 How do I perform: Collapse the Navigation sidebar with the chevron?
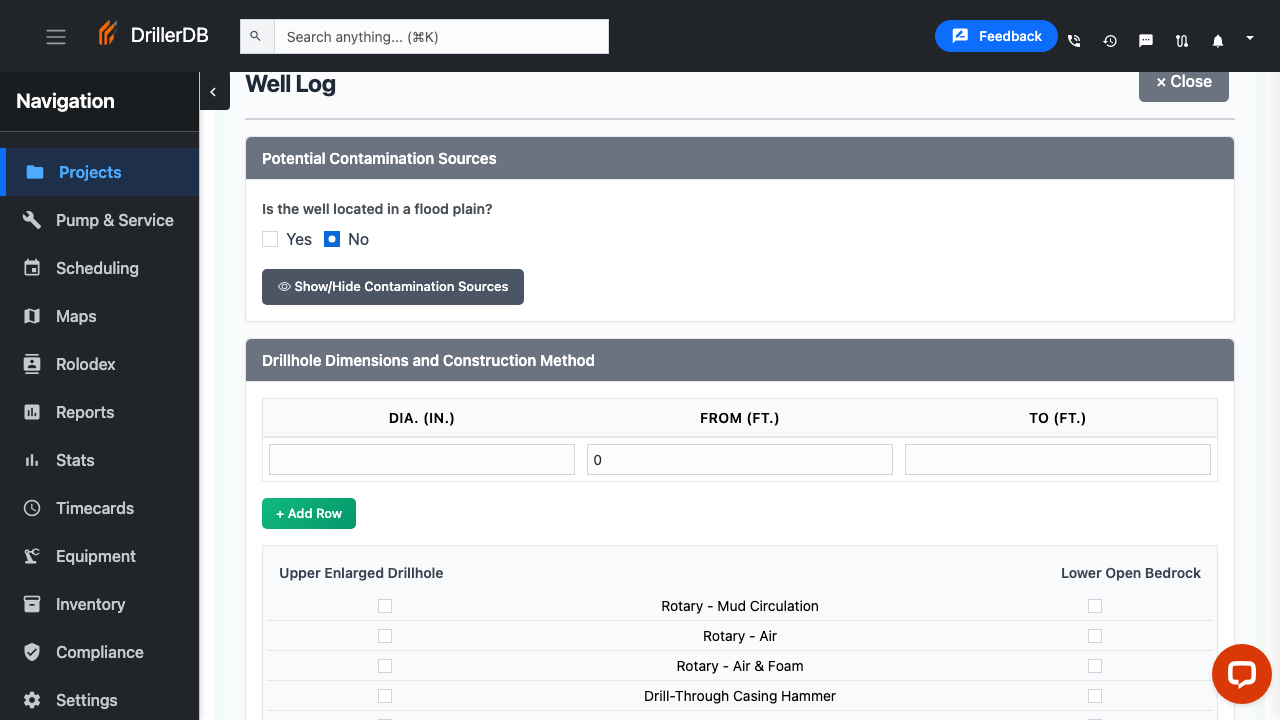pos(214,91)
